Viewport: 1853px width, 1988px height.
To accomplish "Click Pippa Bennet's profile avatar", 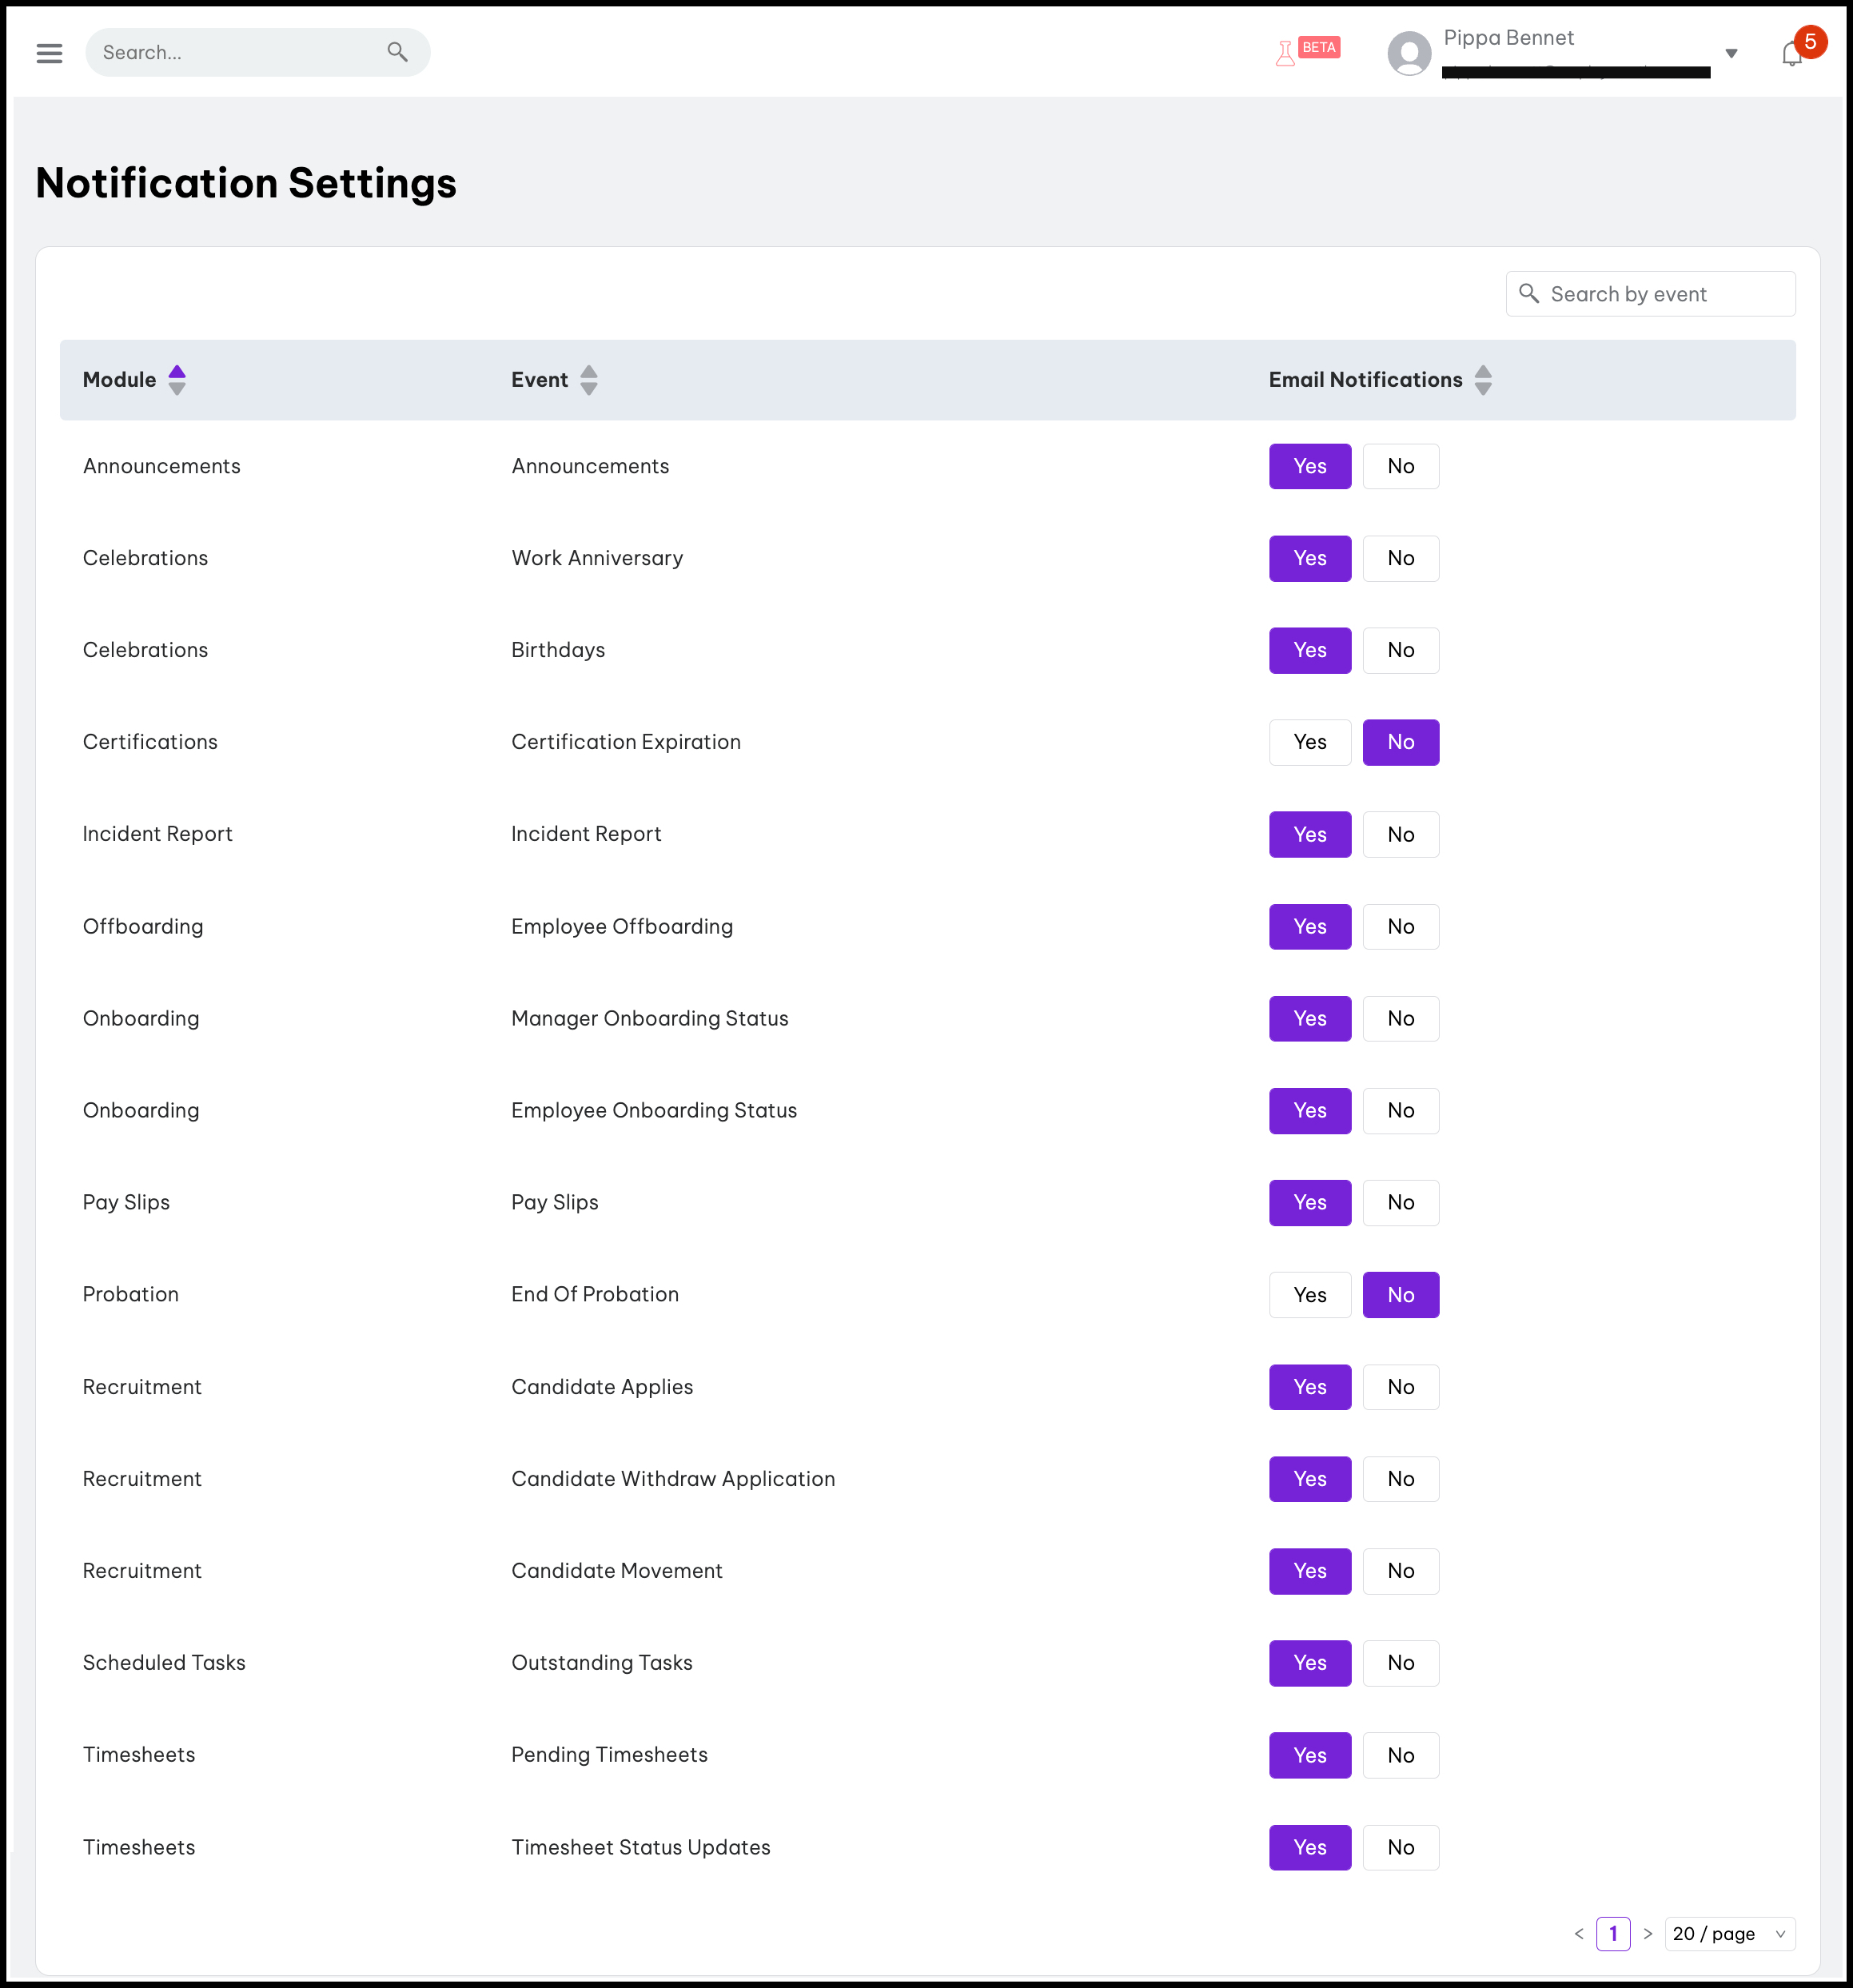I will 1409,53.
